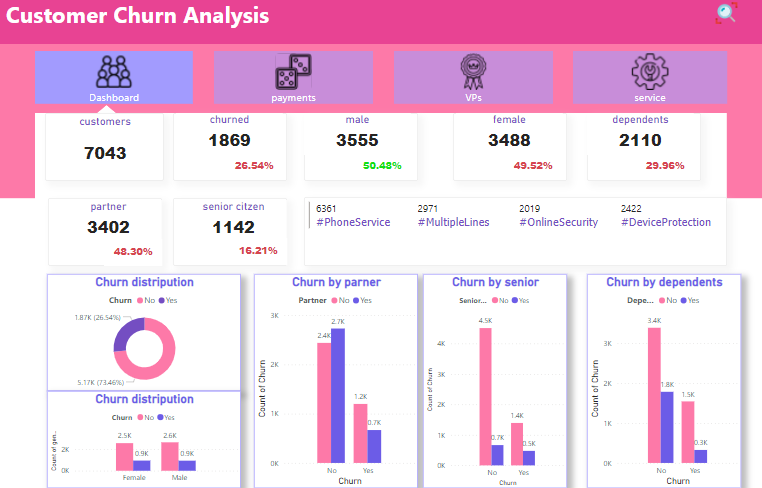
Task: Click the #DeviceProtection link
Action: (666, 222)
